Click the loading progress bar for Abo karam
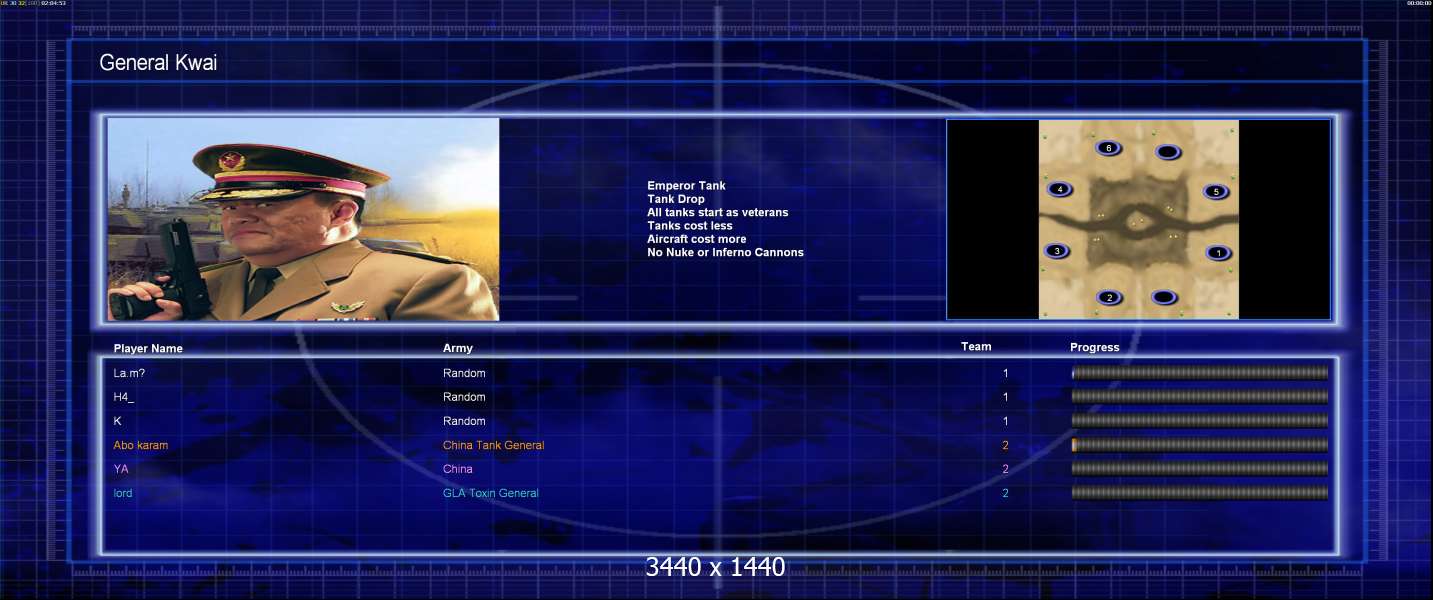The height and width of the screenshot is (600, 1433). tap(1200, 445)
